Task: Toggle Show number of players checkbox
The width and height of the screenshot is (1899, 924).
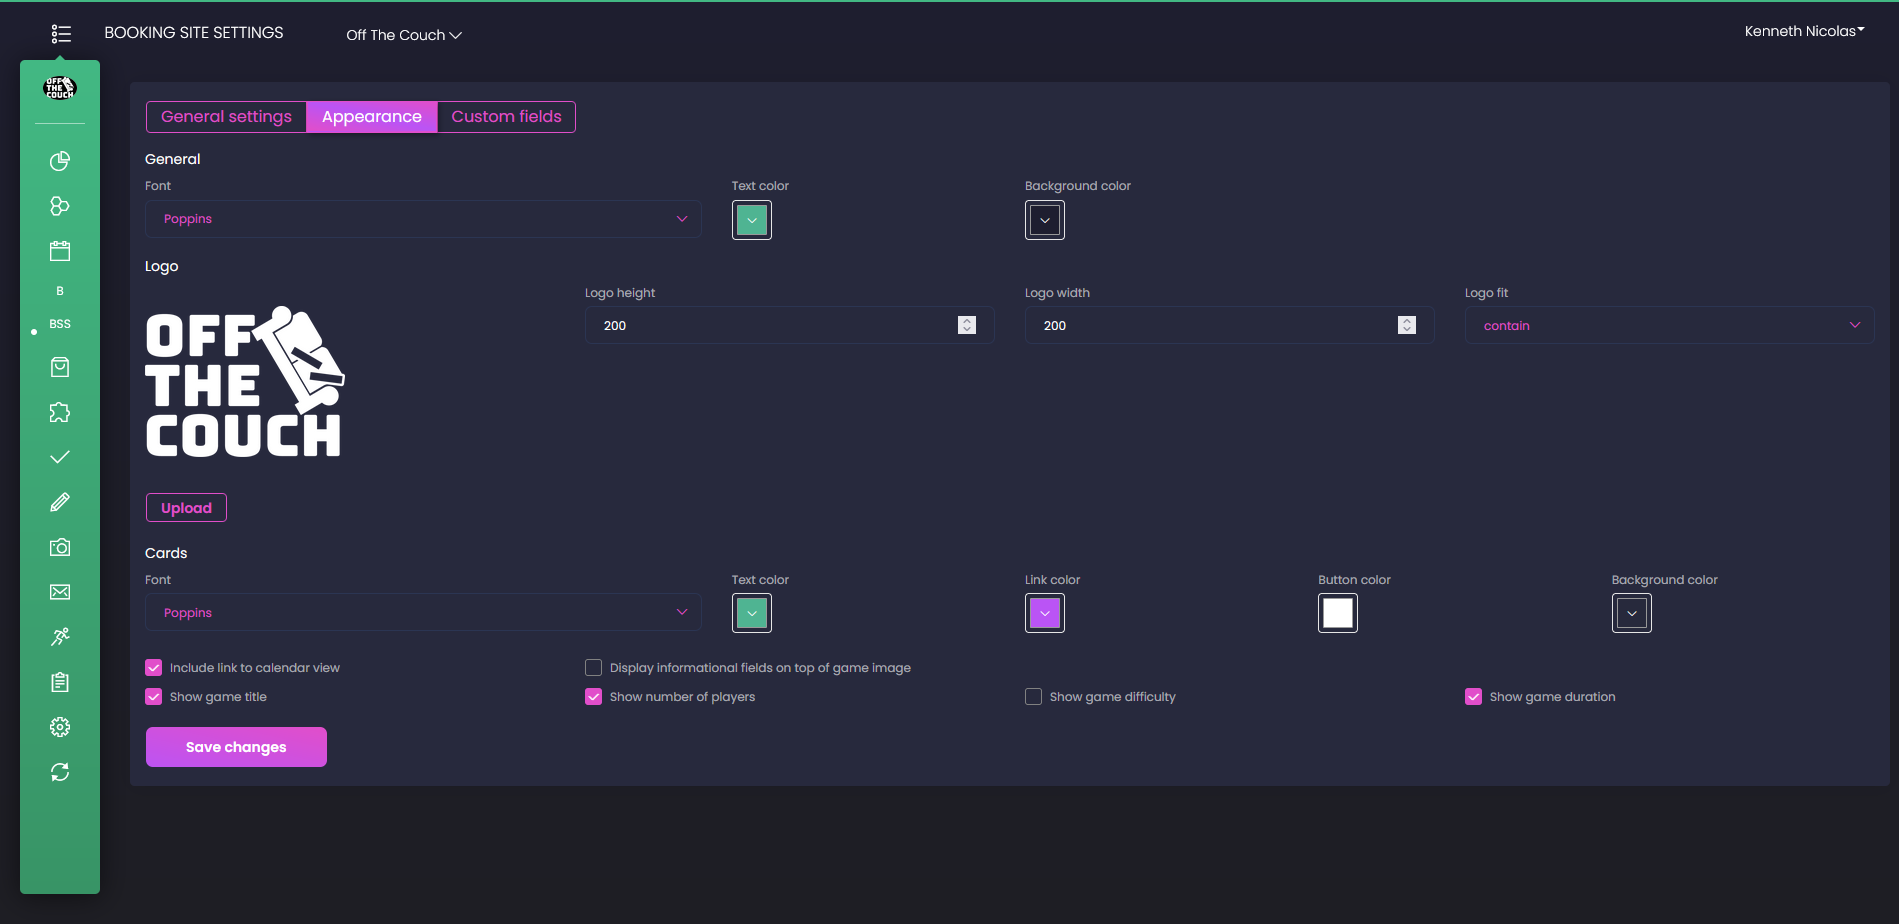Action: [594, 697]
